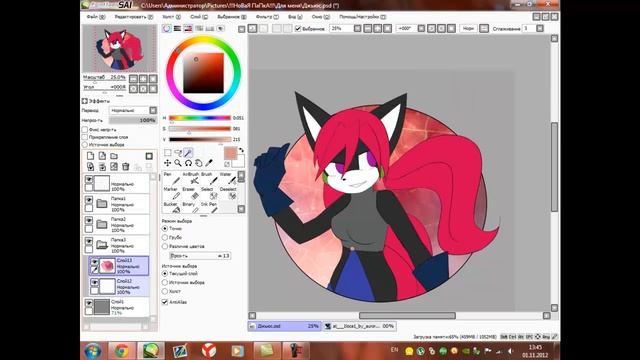Viewport: 640px width, 360px height.
Task: Activate the magic wand tool
Action: point(188,153)
